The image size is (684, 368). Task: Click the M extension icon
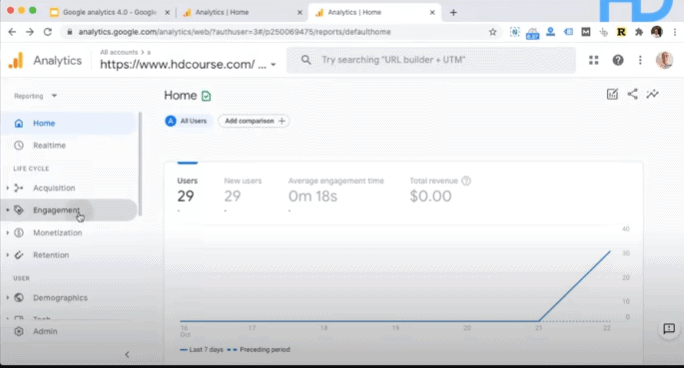click(x=585, y=32)
